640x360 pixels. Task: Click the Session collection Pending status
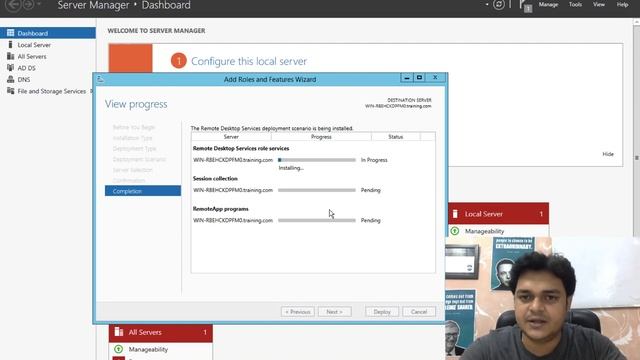[371, 190]
